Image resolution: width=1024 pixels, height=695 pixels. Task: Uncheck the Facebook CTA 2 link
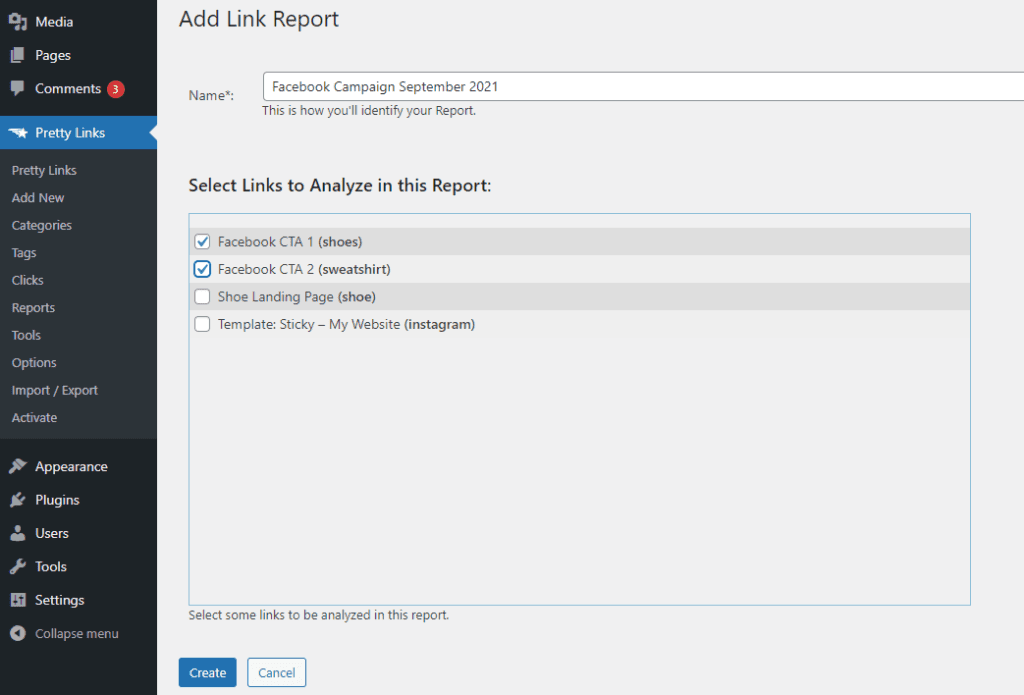tap(202, 268)
